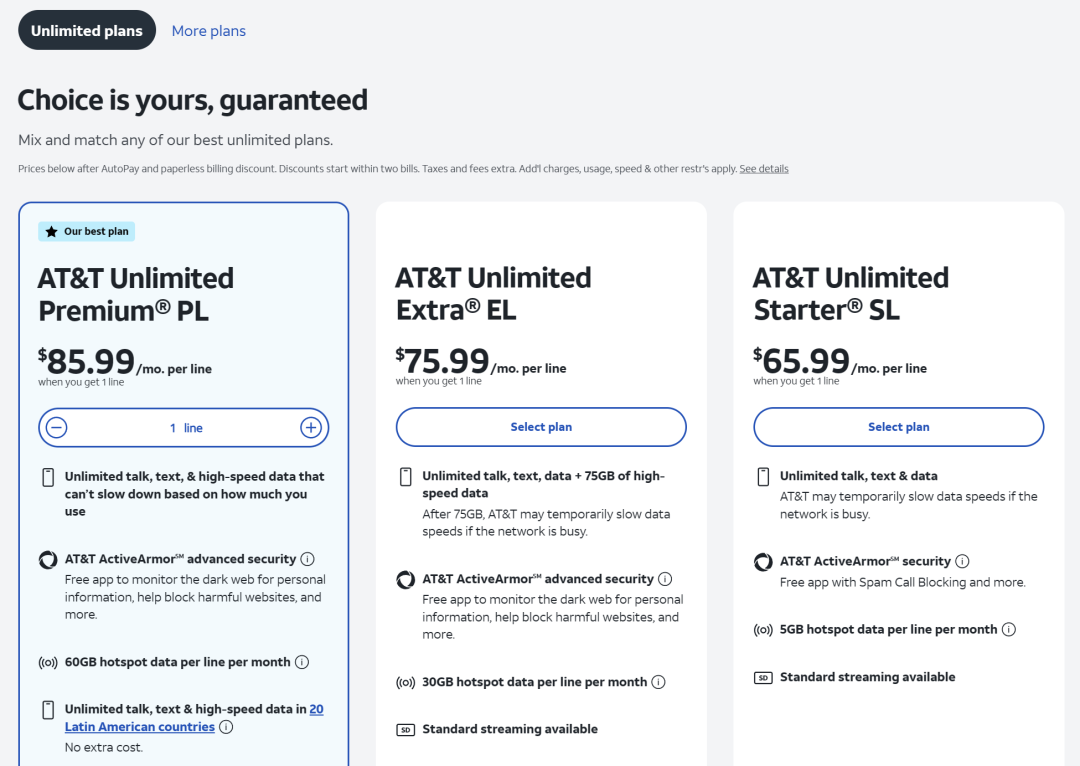Open the 20 Latin American countries link
Image resolution: width=1080 pixels, height=766 pixels.
click(x=194, y=718)
